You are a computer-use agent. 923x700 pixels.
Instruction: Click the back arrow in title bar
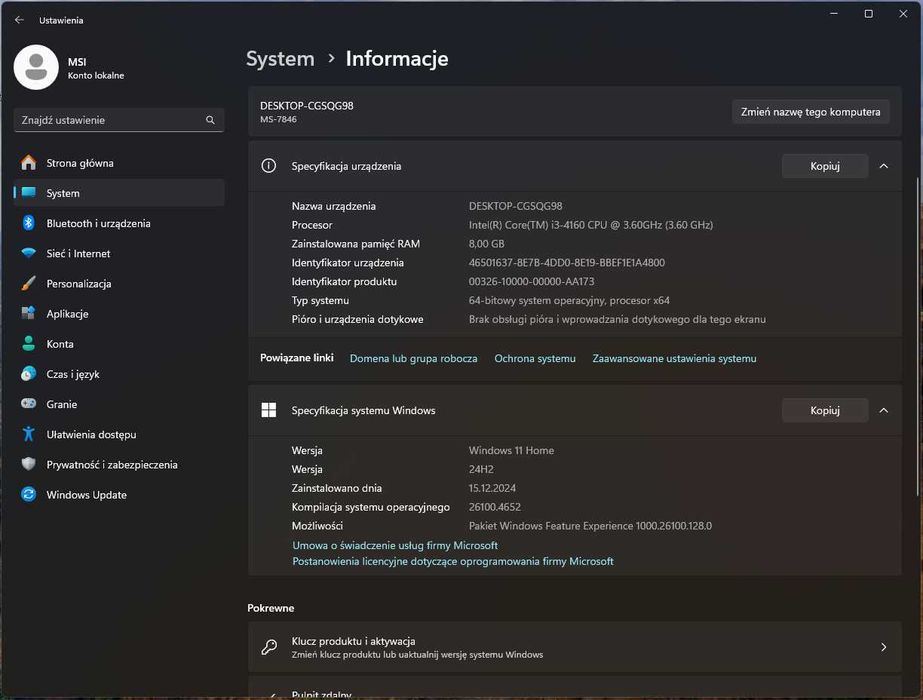[19, 20]
